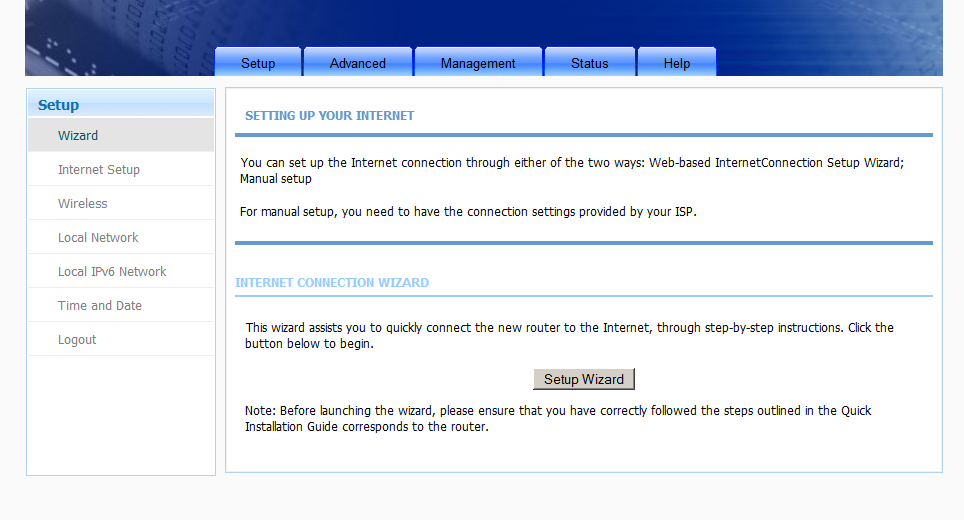
Task: Select Wizard in the Setup sidebar
Action: [78, 136]
